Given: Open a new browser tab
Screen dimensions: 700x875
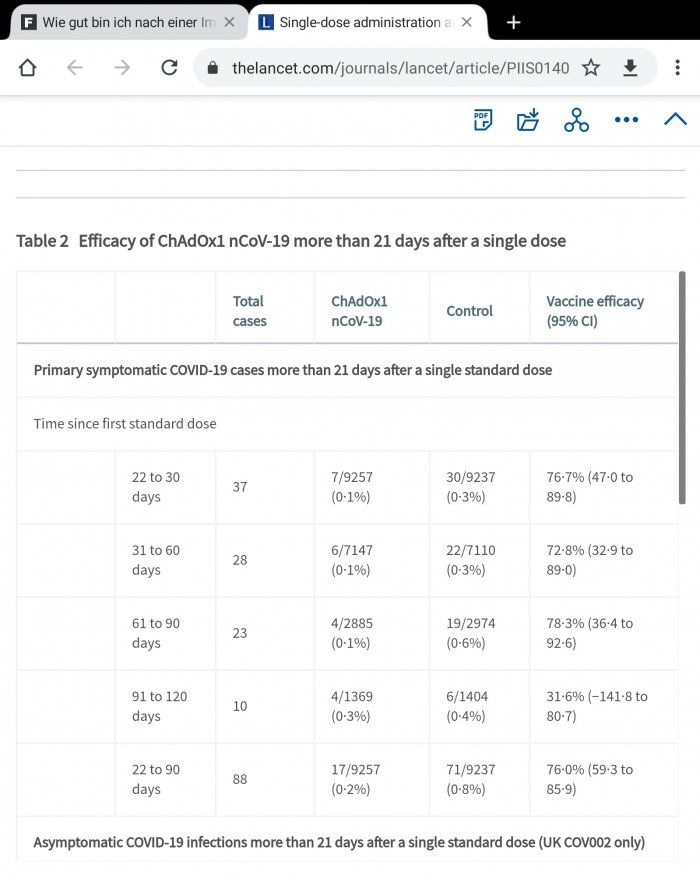Looking at the screenshot, I should pos(514,22).
